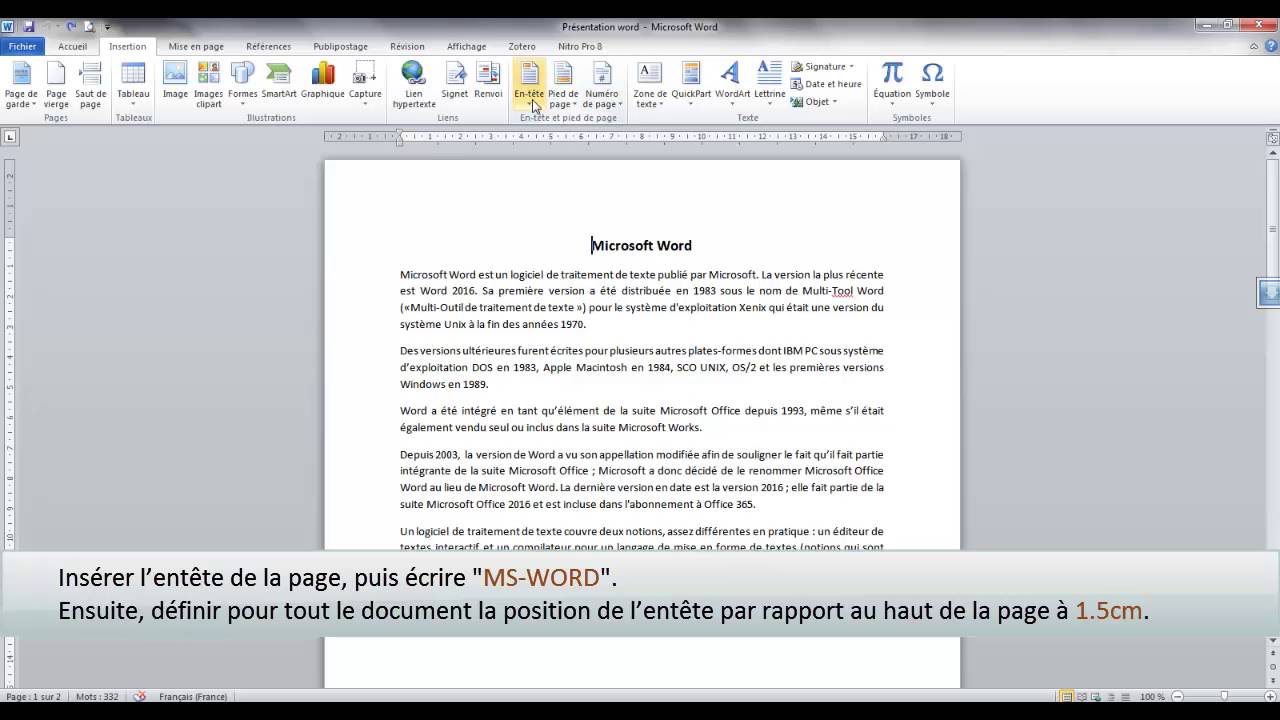Insert a Zone de texte

[x=650, y=85]
